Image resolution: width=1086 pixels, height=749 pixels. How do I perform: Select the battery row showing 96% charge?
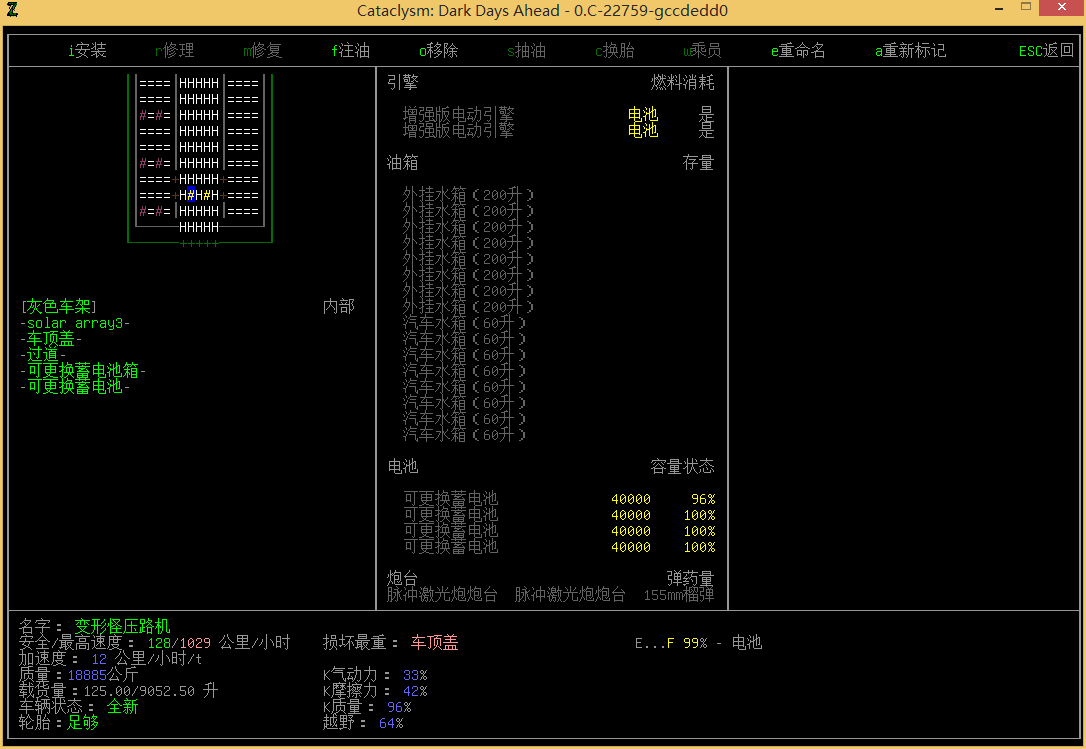(x=559, y=499)
